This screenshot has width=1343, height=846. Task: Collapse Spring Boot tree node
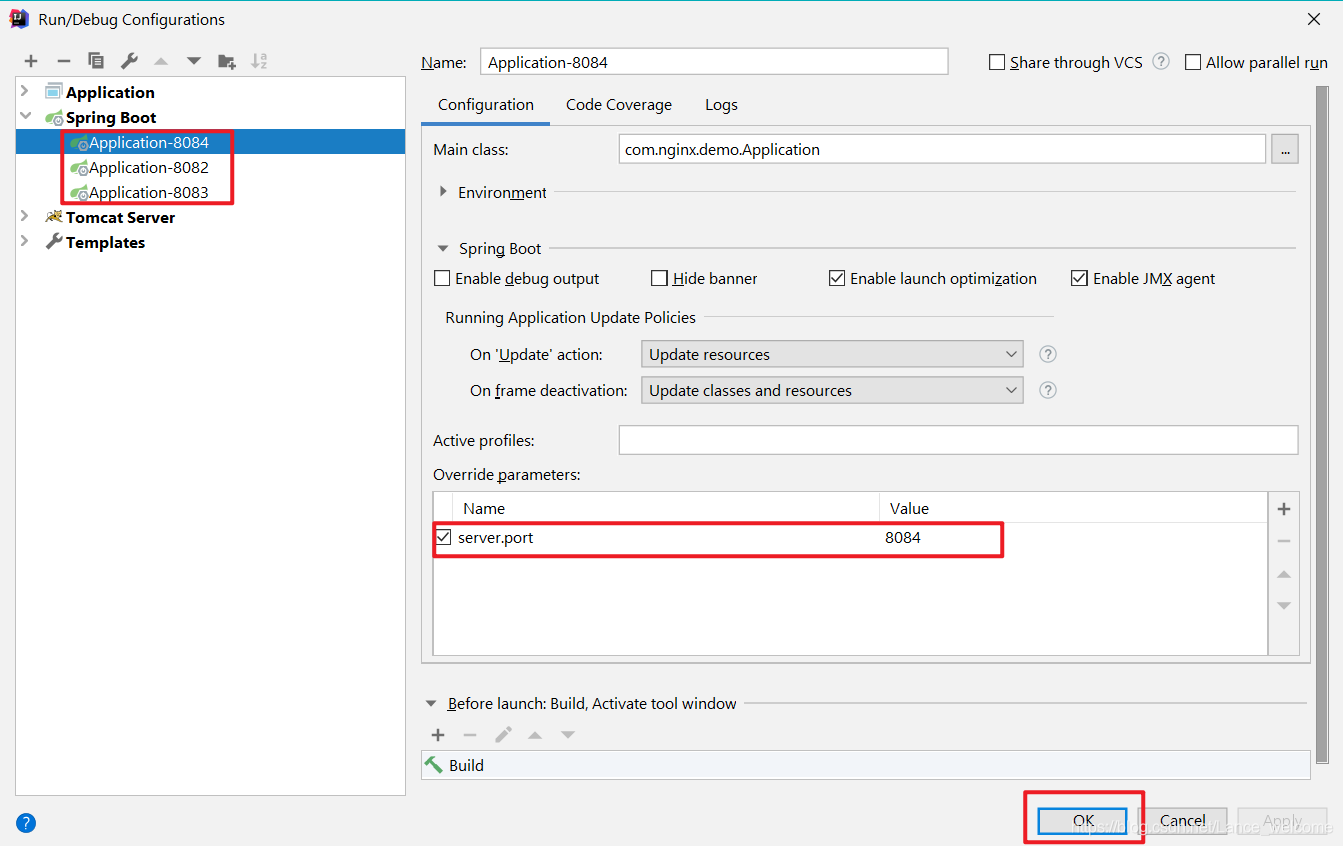(25, 117)
